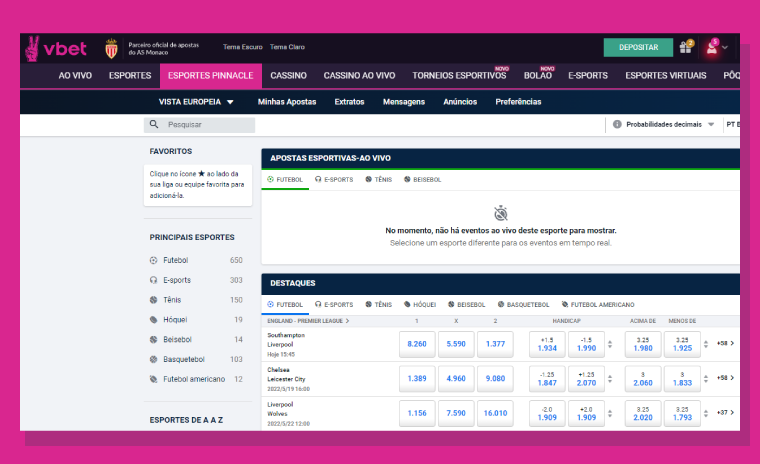Screen dimensions: 760x464
Task: Select Hóquei icon in sidebar
Action: [x=154, y=320]
